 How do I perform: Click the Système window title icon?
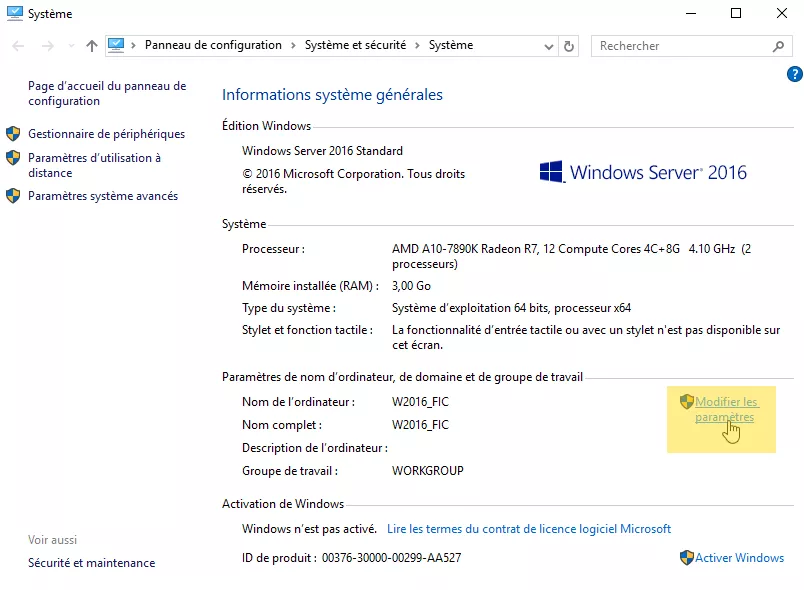[15, 13]
